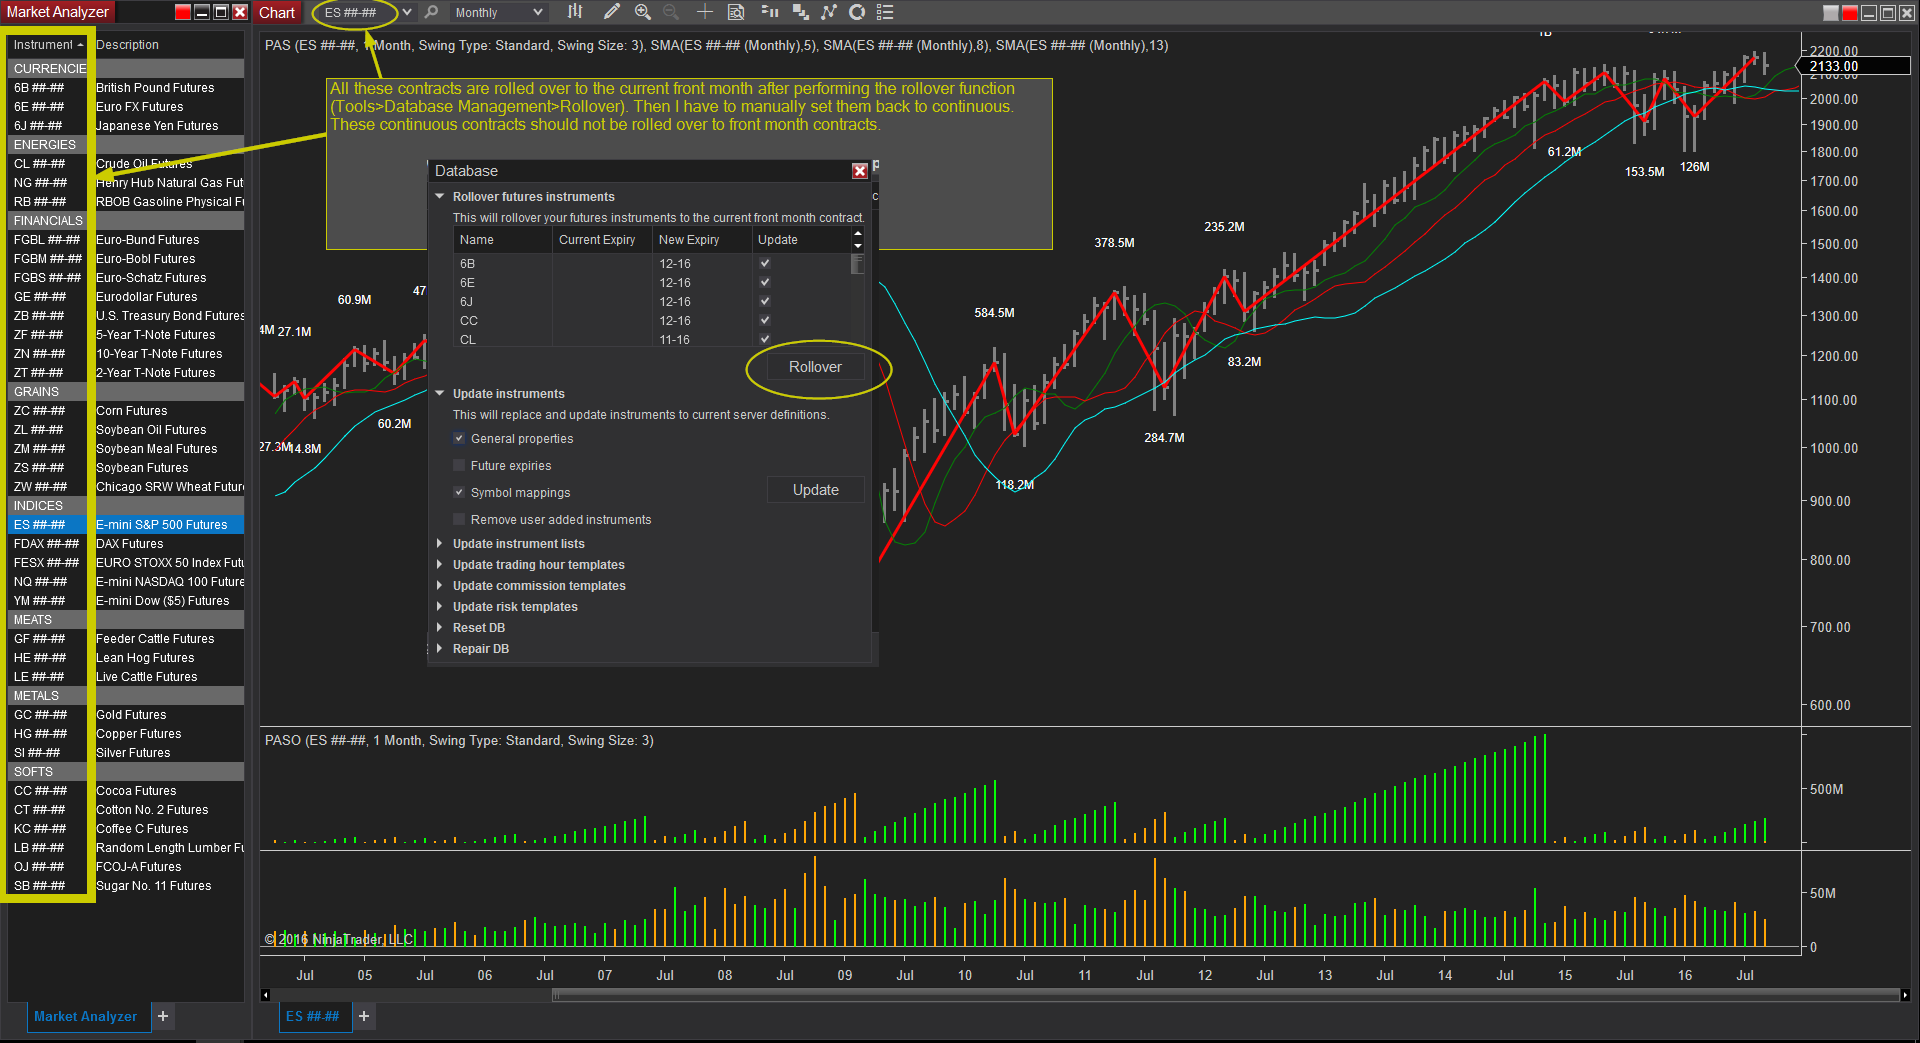Sort rollover table by Name column

[503, 240]
